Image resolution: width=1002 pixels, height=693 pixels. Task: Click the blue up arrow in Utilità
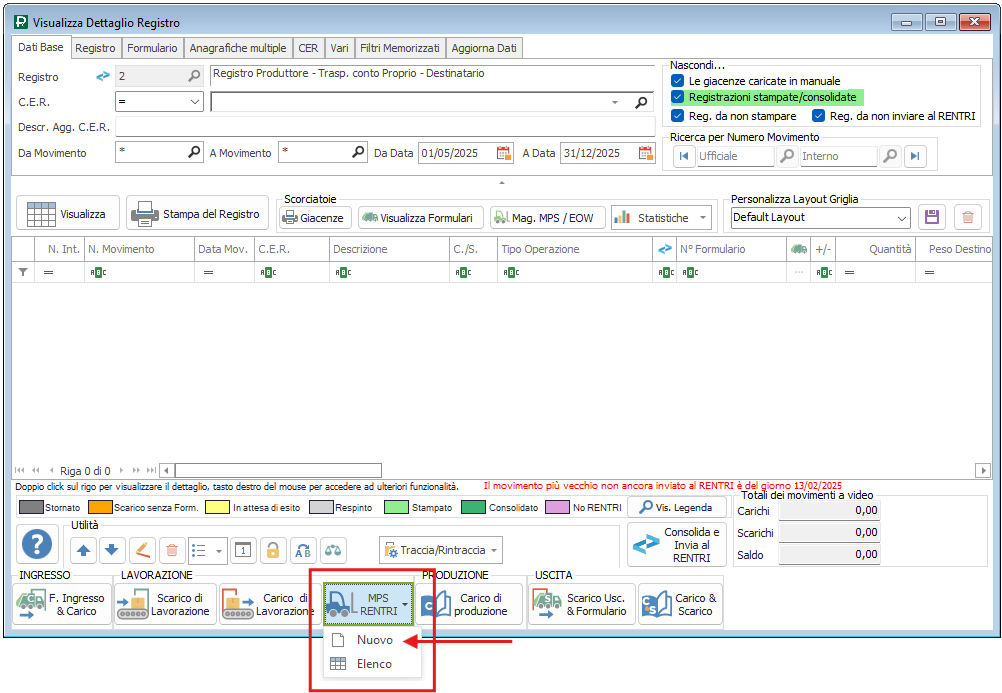coord(83,549)
